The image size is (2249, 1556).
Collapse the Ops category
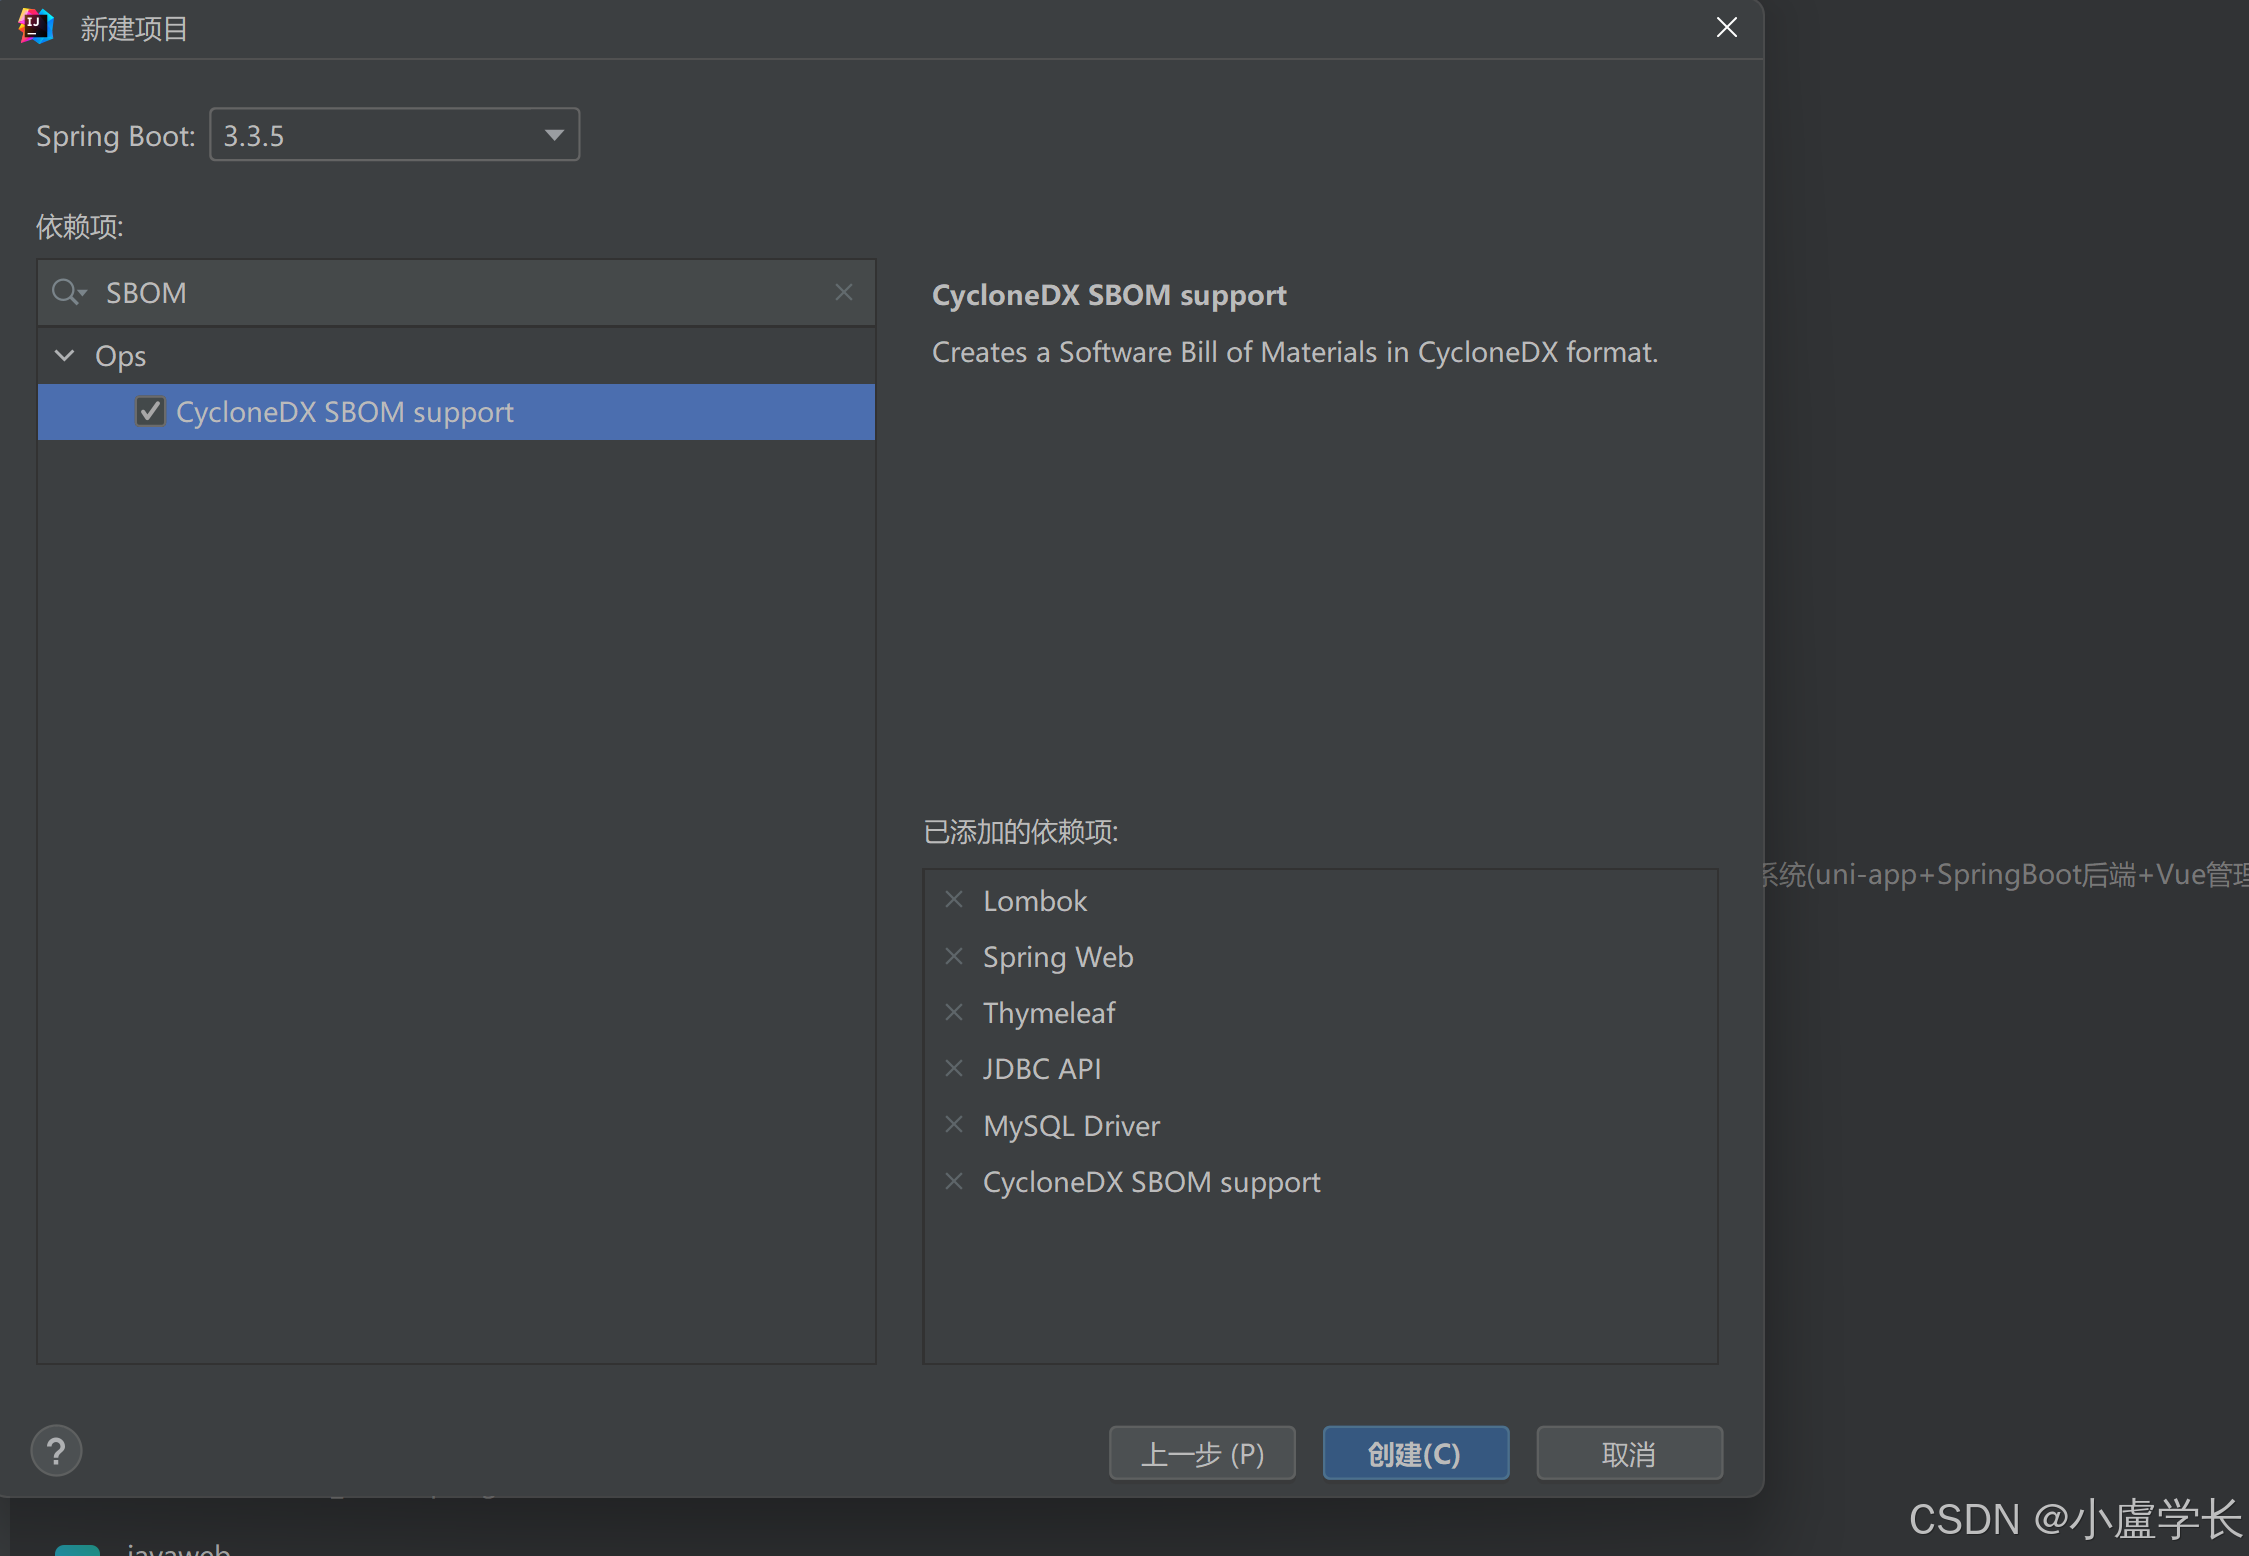[65, 355]
